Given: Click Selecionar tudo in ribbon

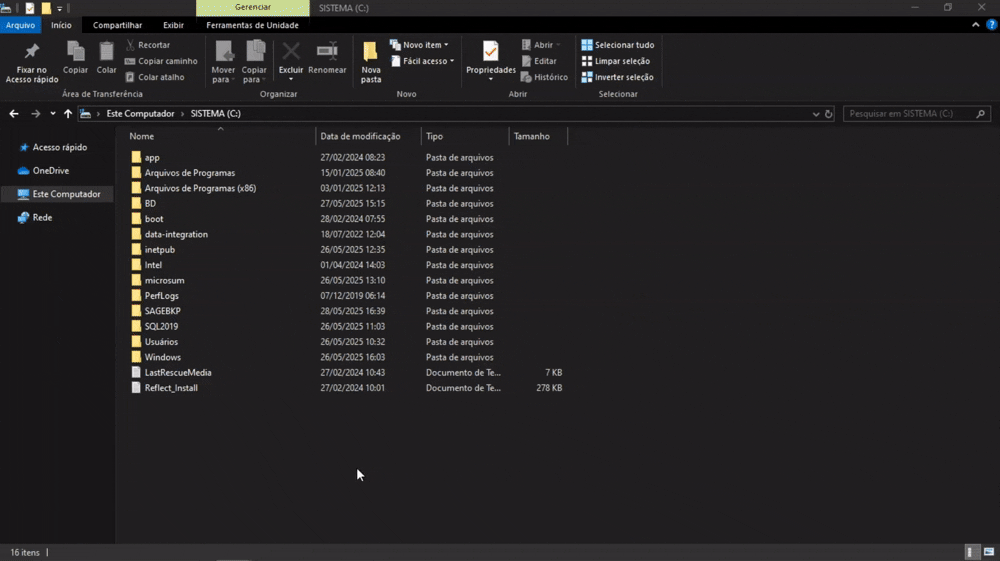Looking at the screenshot, I should 618,45.
